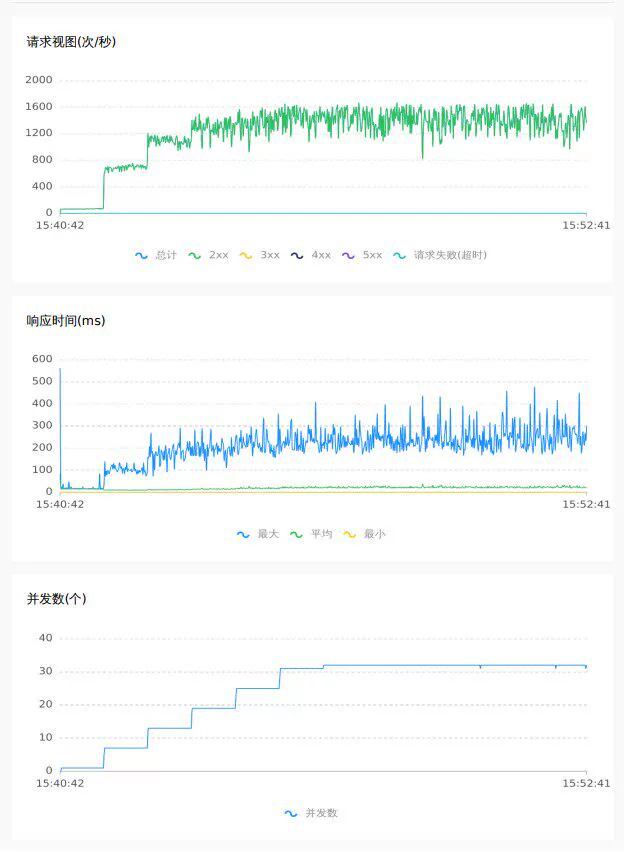
Task: Click the 响应时间(ms) chart title
Action: (66, 321)
